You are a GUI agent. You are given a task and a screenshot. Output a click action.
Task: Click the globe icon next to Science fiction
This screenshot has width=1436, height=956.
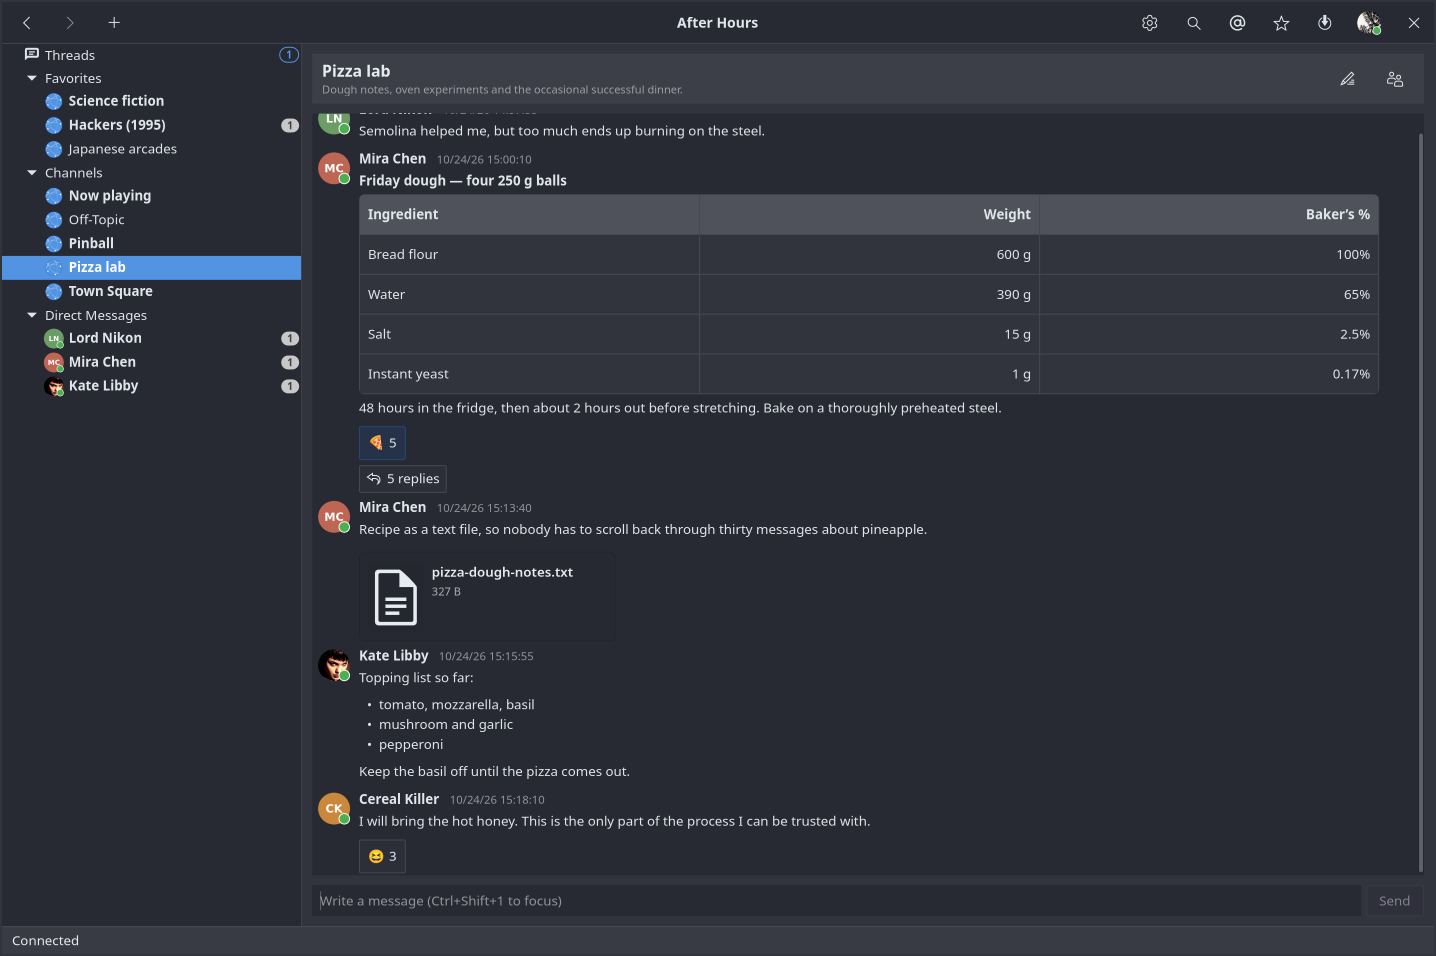tap(54, 101)
